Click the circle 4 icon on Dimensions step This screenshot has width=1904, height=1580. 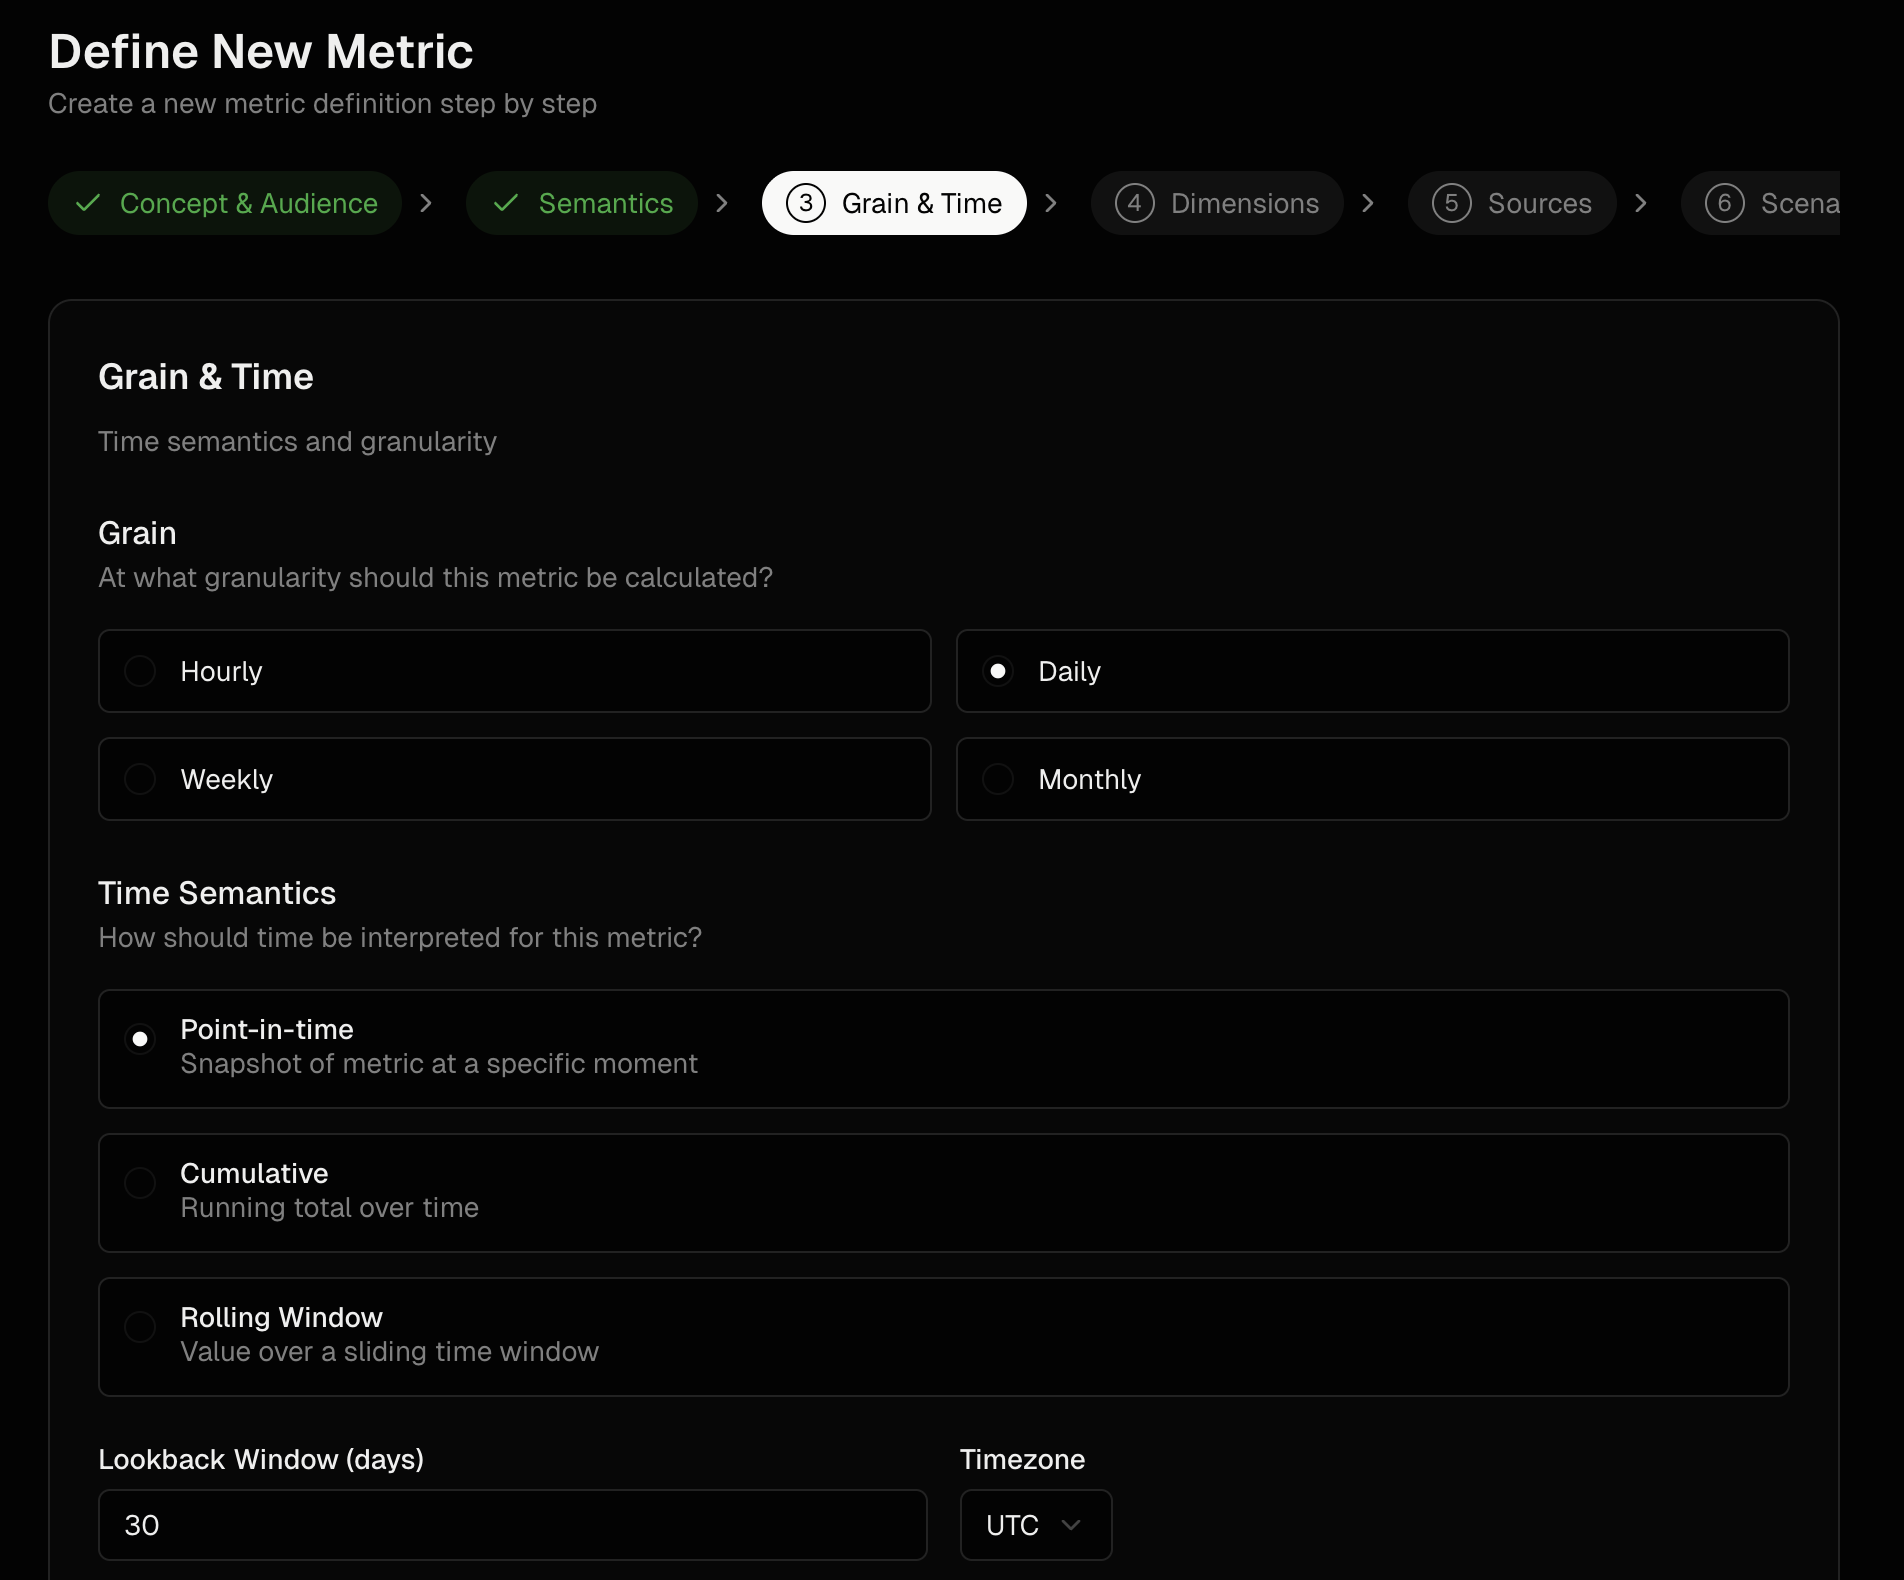[x=1134, y=203]
